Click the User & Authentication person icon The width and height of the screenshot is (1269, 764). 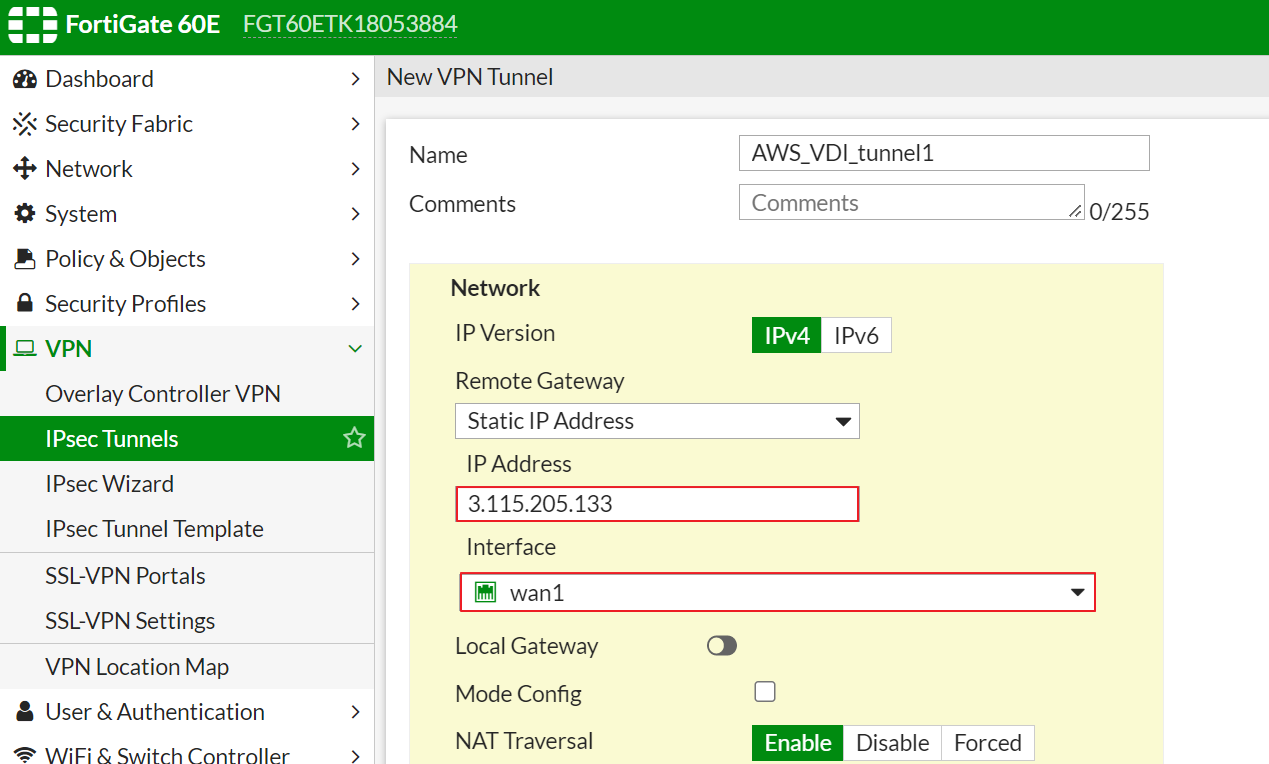[25, 712]
